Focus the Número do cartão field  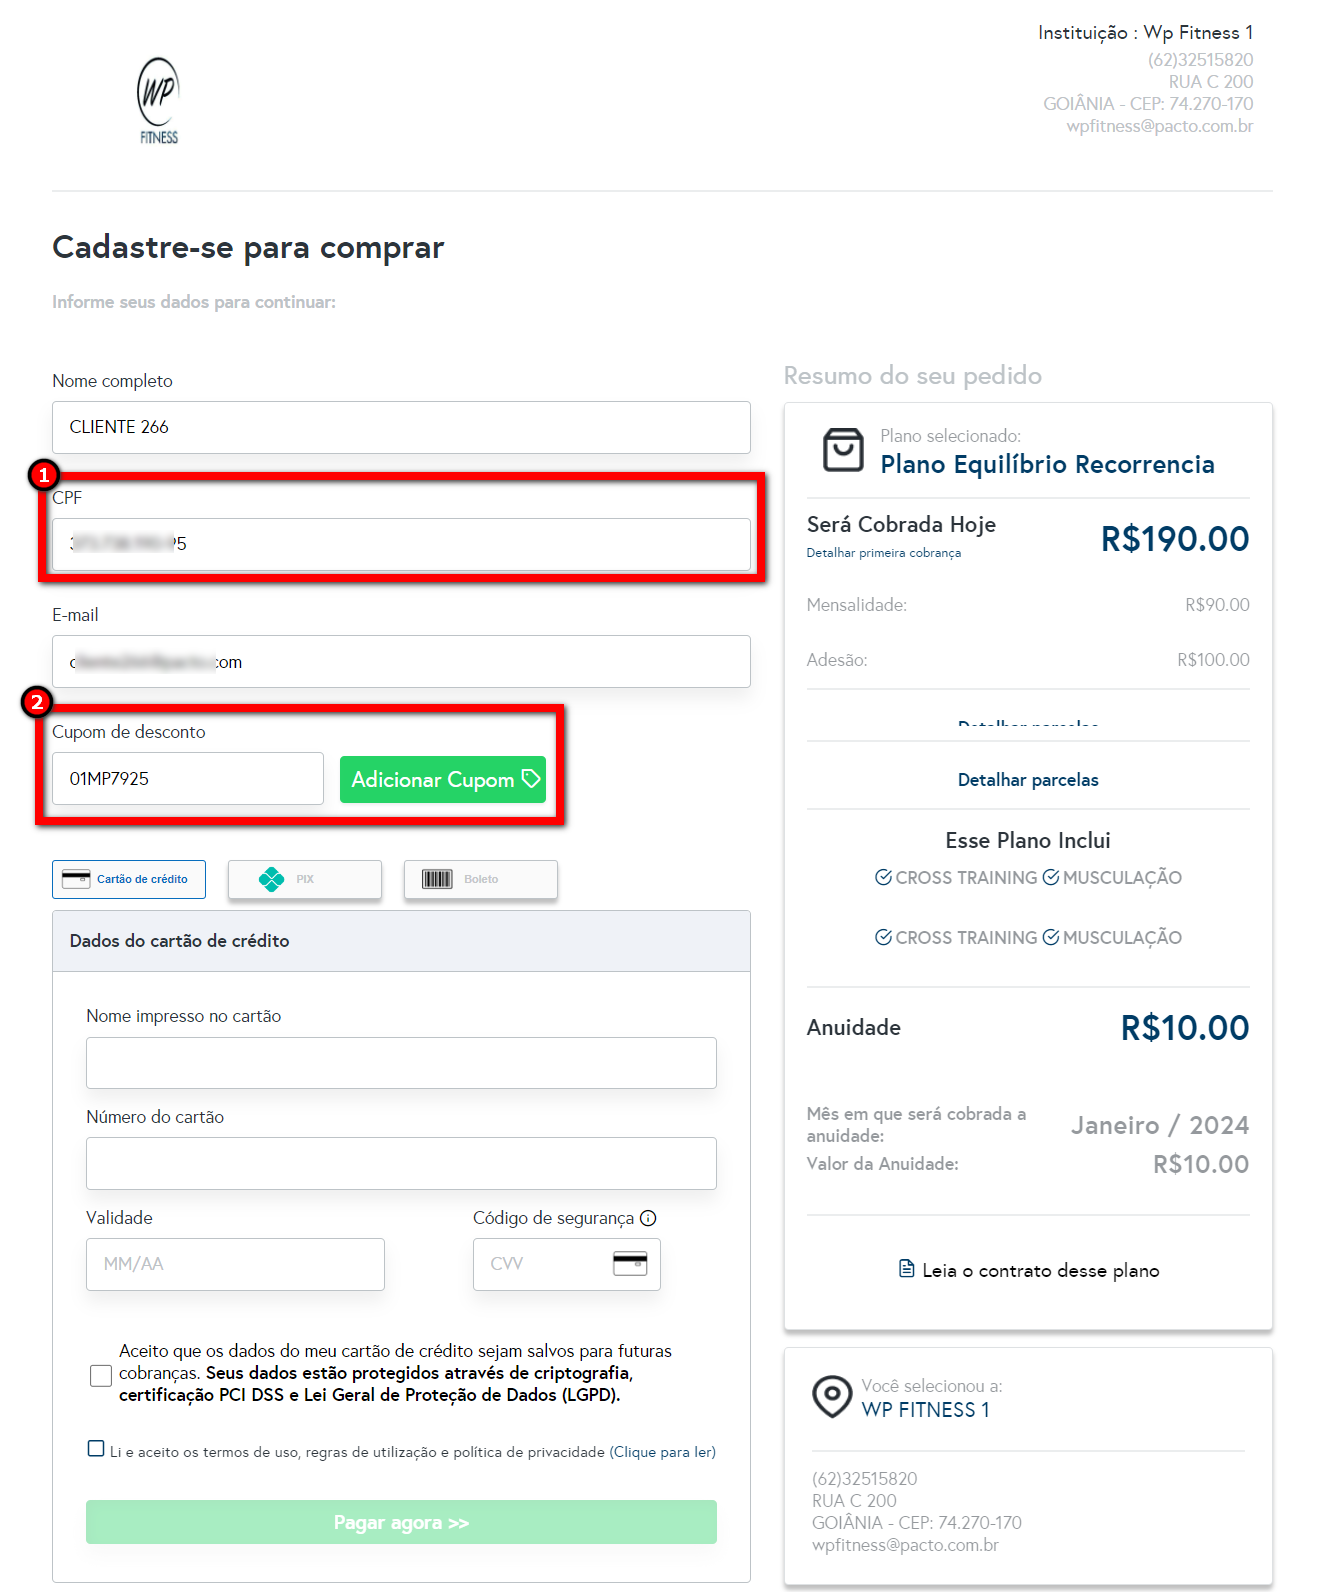coord(401,1163)
